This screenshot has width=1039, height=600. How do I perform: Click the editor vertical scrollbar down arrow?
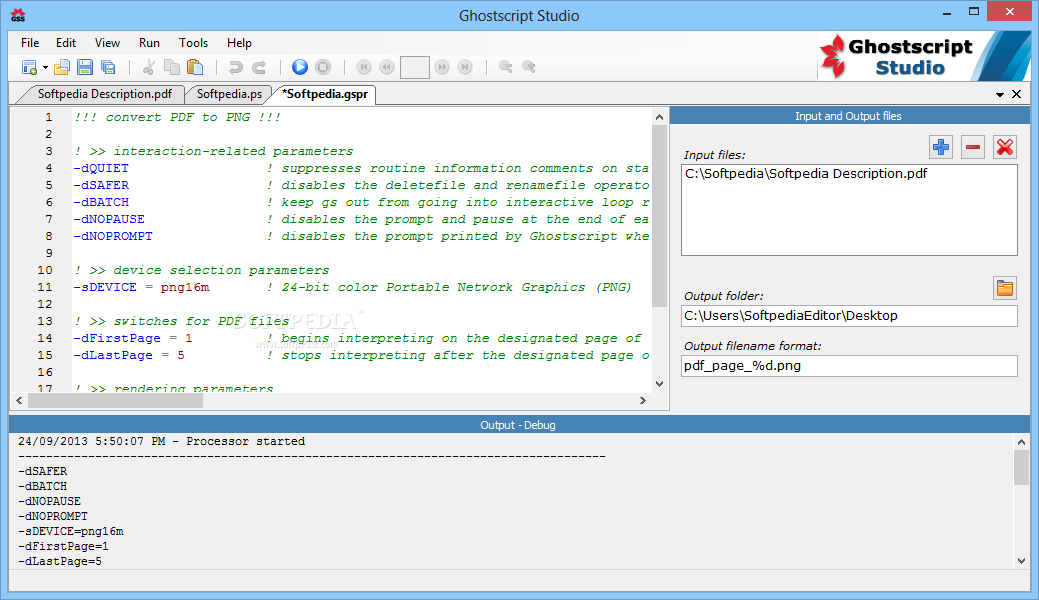click(659, 383)
